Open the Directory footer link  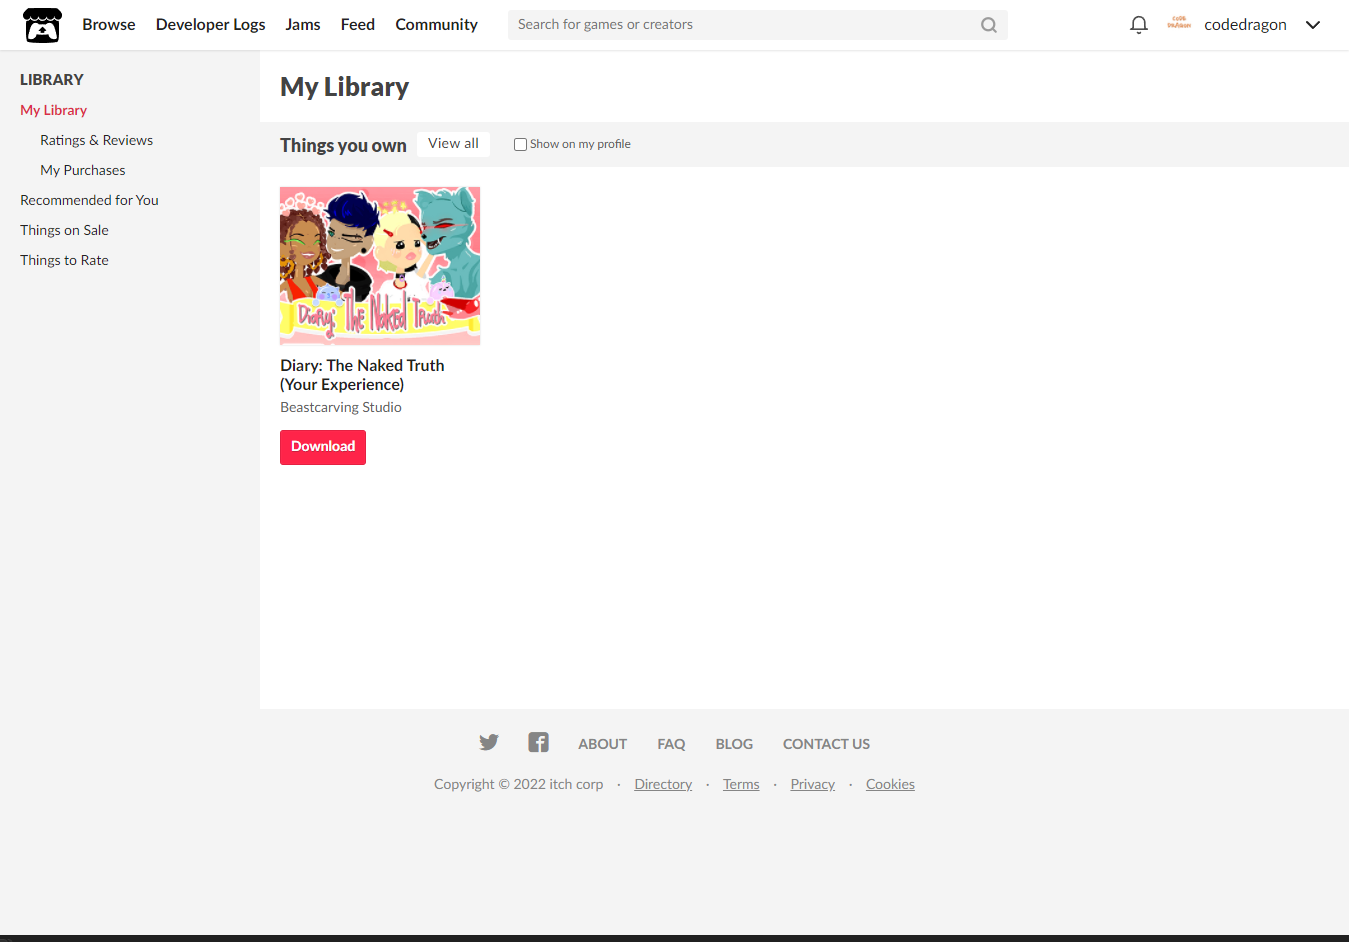click(664, 784)
